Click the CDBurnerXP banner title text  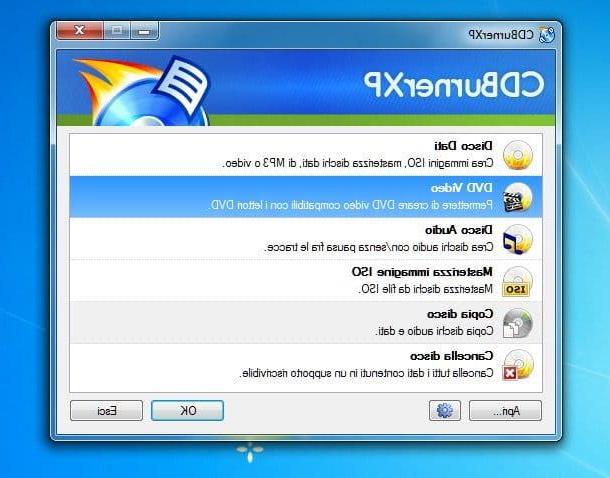(454, 84)
